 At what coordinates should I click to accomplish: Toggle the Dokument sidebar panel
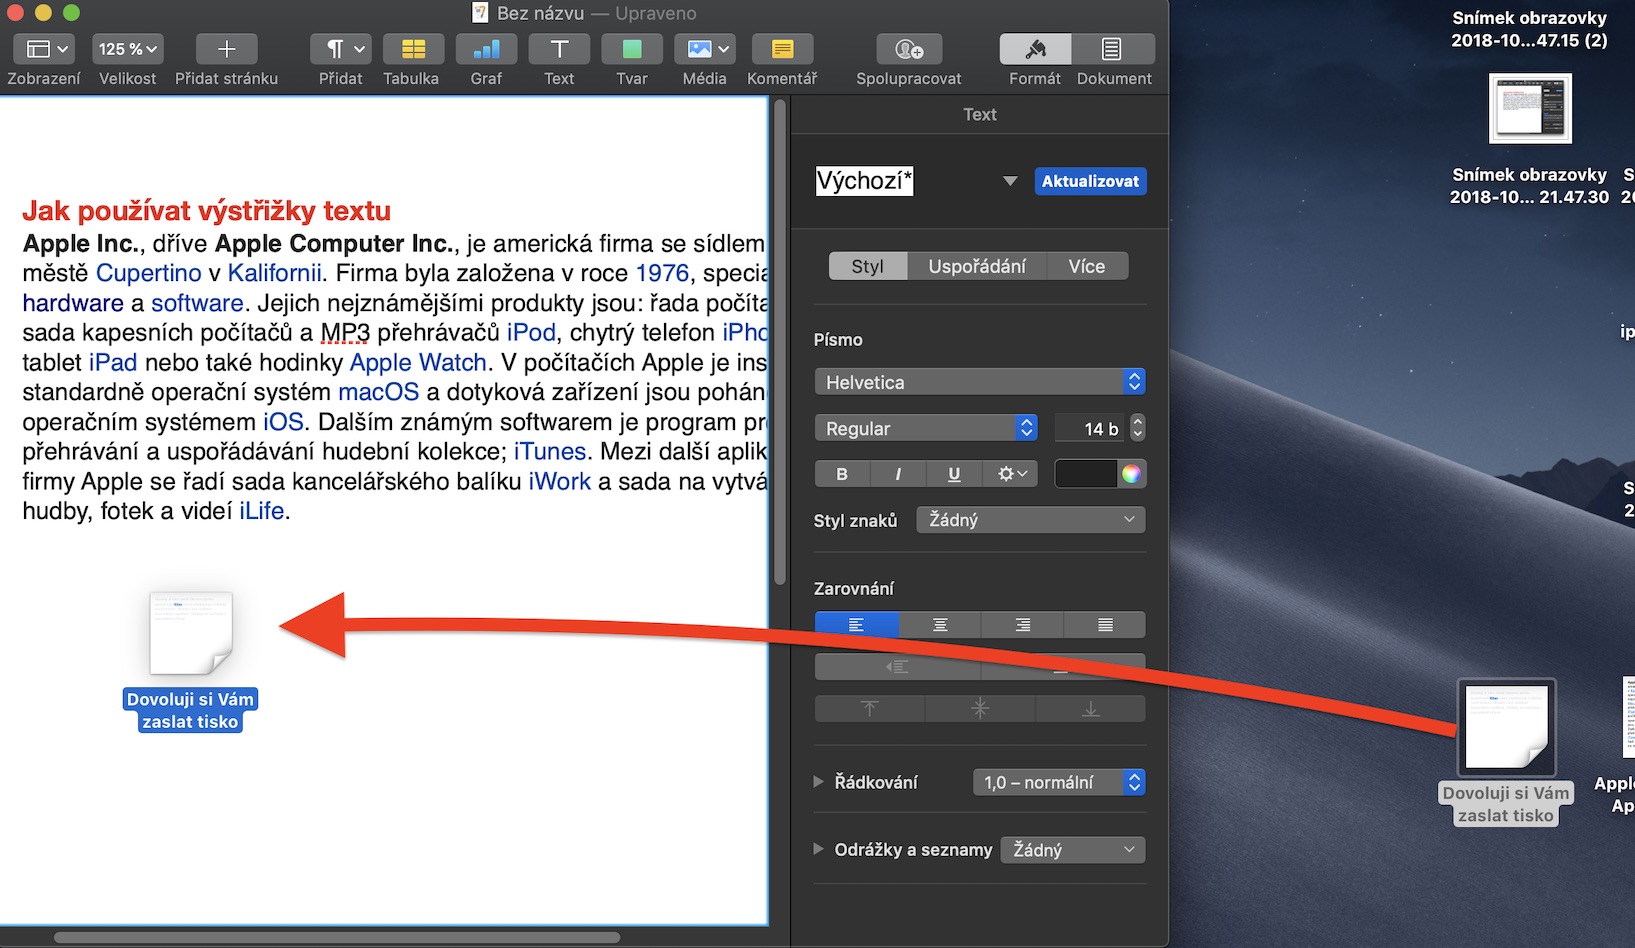pyautogui.click(x=1113, y=49)
